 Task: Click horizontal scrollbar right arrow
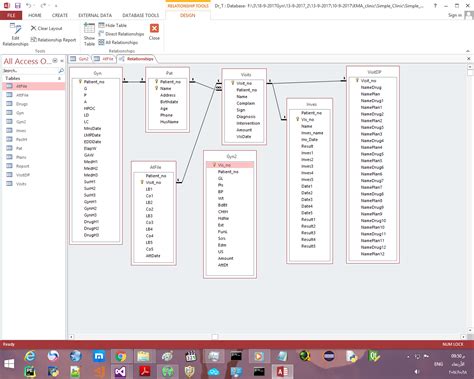pyautogui.click(x=463, y=337)
